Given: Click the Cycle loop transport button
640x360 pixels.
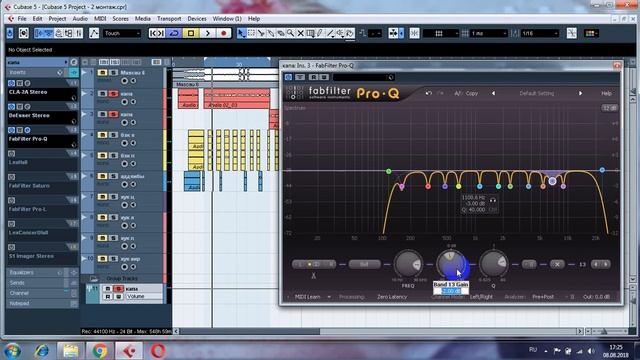Looking at the screenshot, I should click(x=174, y=33).
